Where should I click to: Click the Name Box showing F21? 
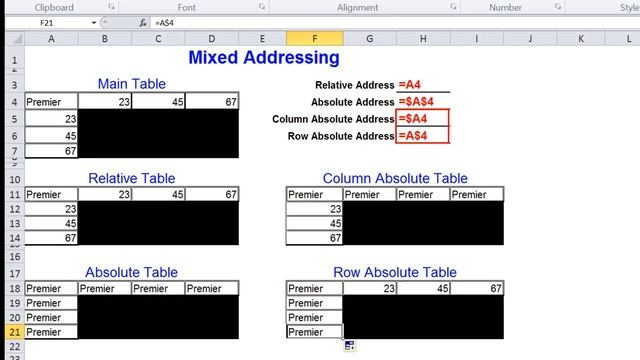pos(48,23)
